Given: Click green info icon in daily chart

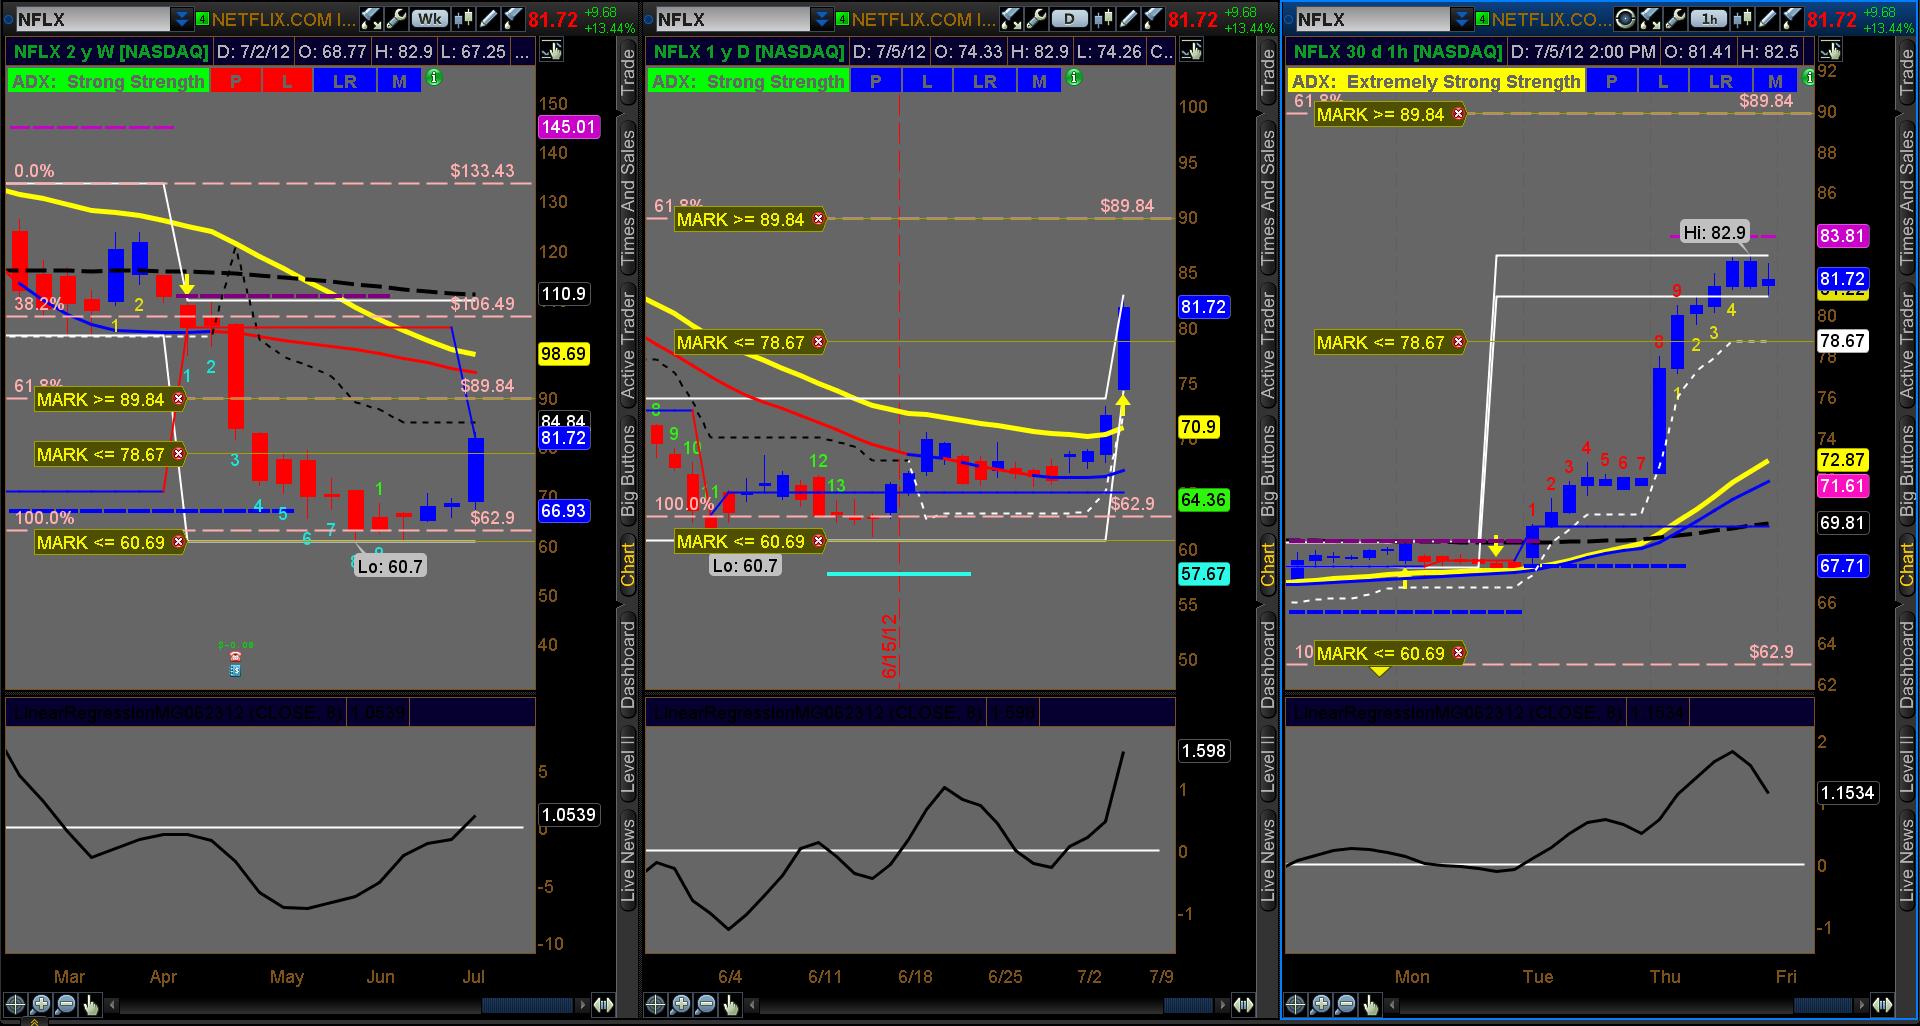Looking at the screenshot, I should click(x=1073, y=77).
